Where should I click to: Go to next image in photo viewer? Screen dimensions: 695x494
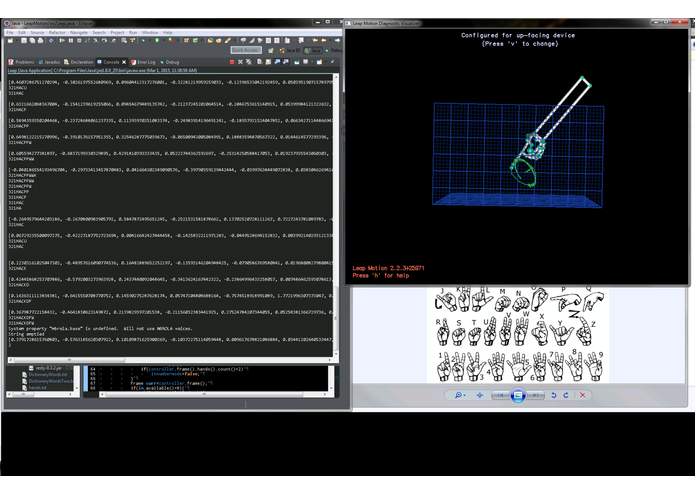click(x=535, y=395)
